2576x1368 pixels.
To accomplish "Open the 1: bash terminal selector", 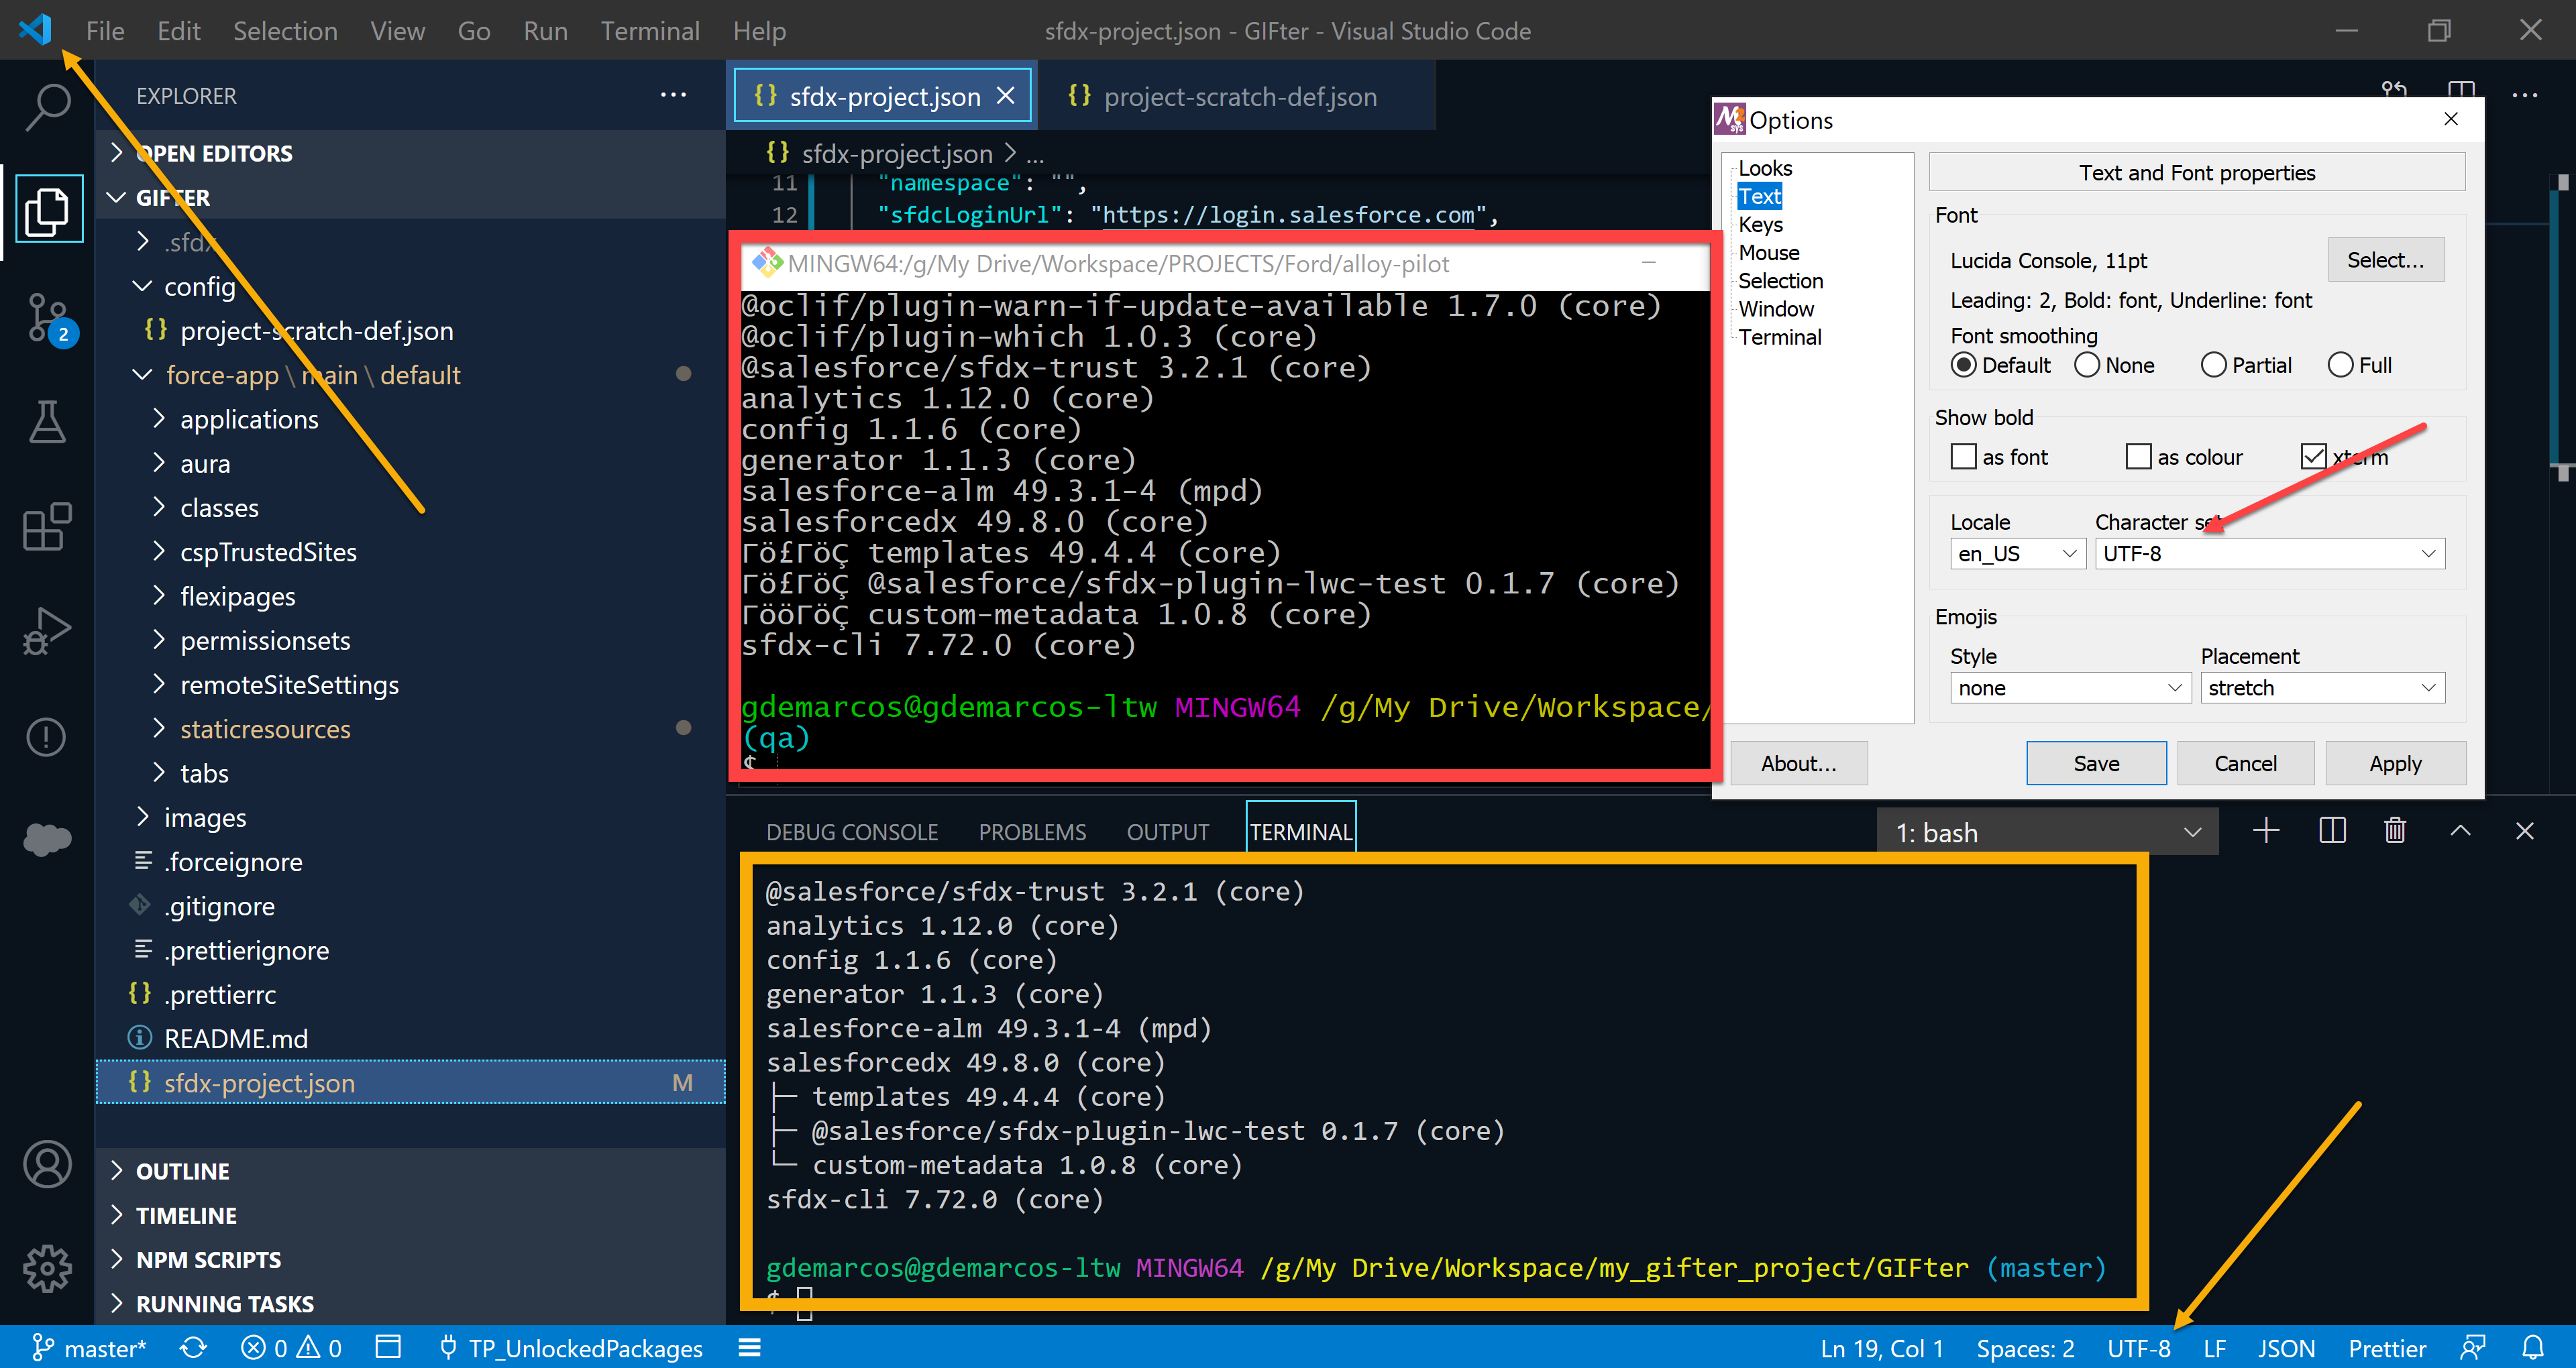I will (x=2047, y=832).
